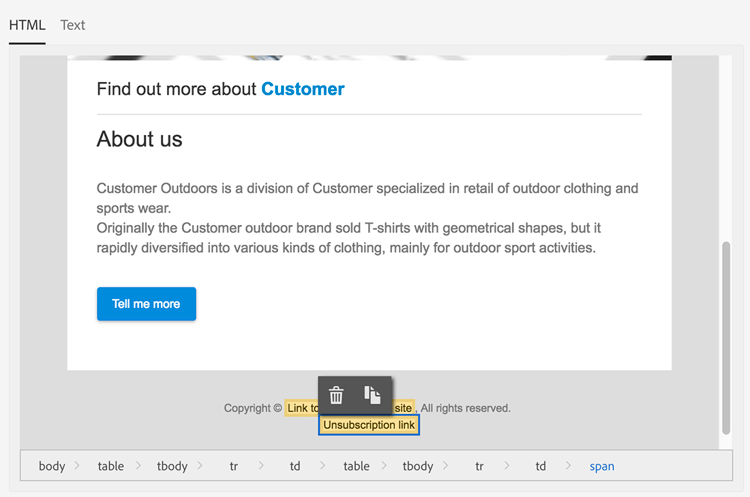This screenshot has width=750, height=497.
Task: Click the Customer Outdoors description paragraph
Action: 367,218
